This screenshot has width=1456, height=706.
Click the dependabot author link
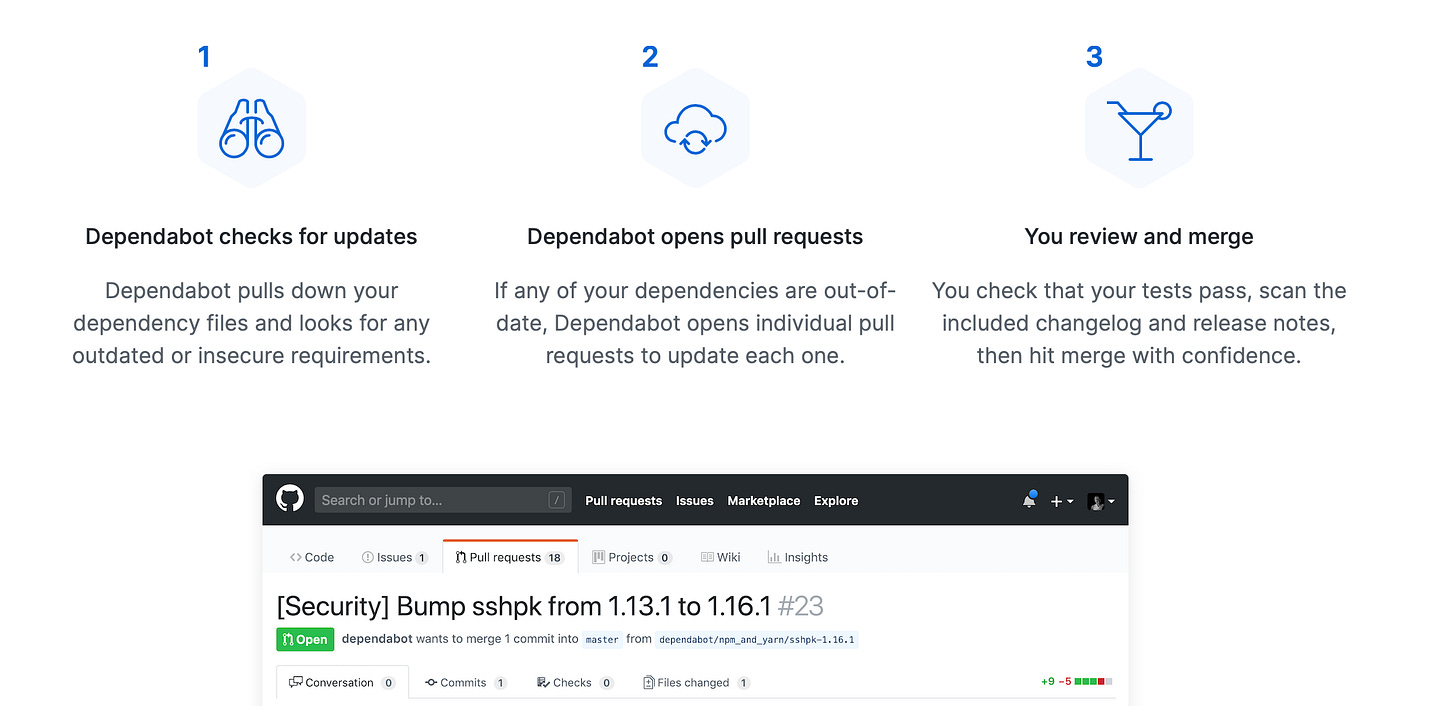coord(377,639)
